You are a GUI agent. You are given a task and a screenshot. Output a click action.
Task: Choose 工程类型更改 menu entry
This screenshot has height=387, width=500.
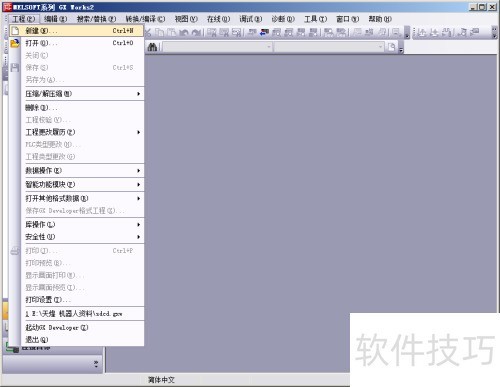(x=77, y=157)
